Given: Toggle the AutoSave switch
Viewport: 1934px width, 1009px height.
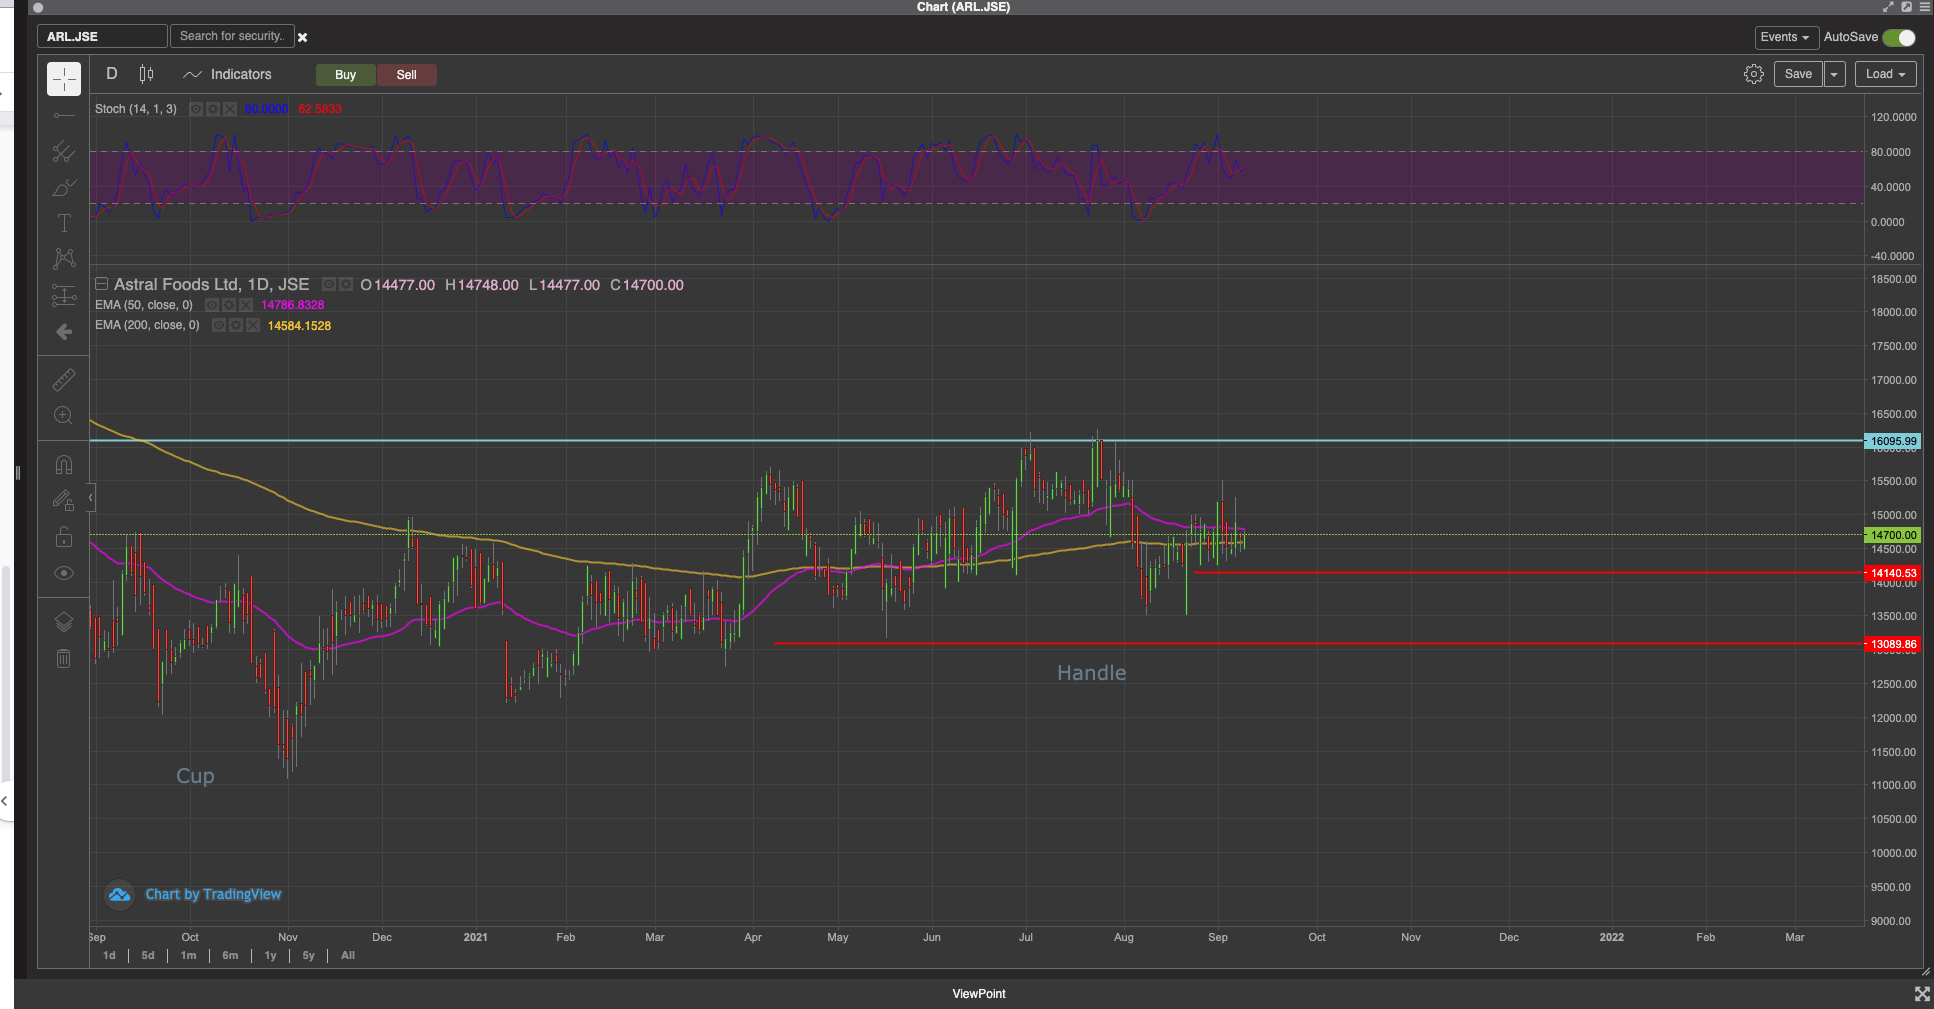Looking at the screenshot, I should [x=1898, y=37].
